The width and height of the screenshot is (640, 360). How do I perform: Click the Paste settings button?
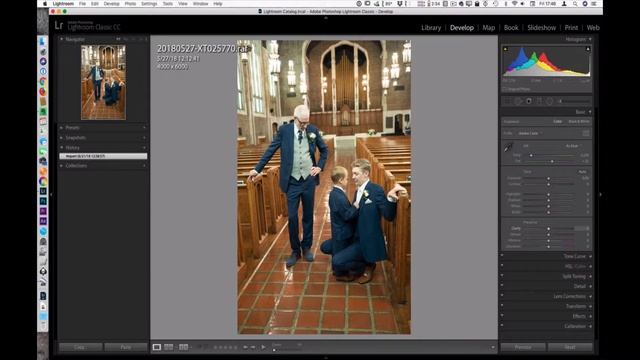click(x=126, y=347)
